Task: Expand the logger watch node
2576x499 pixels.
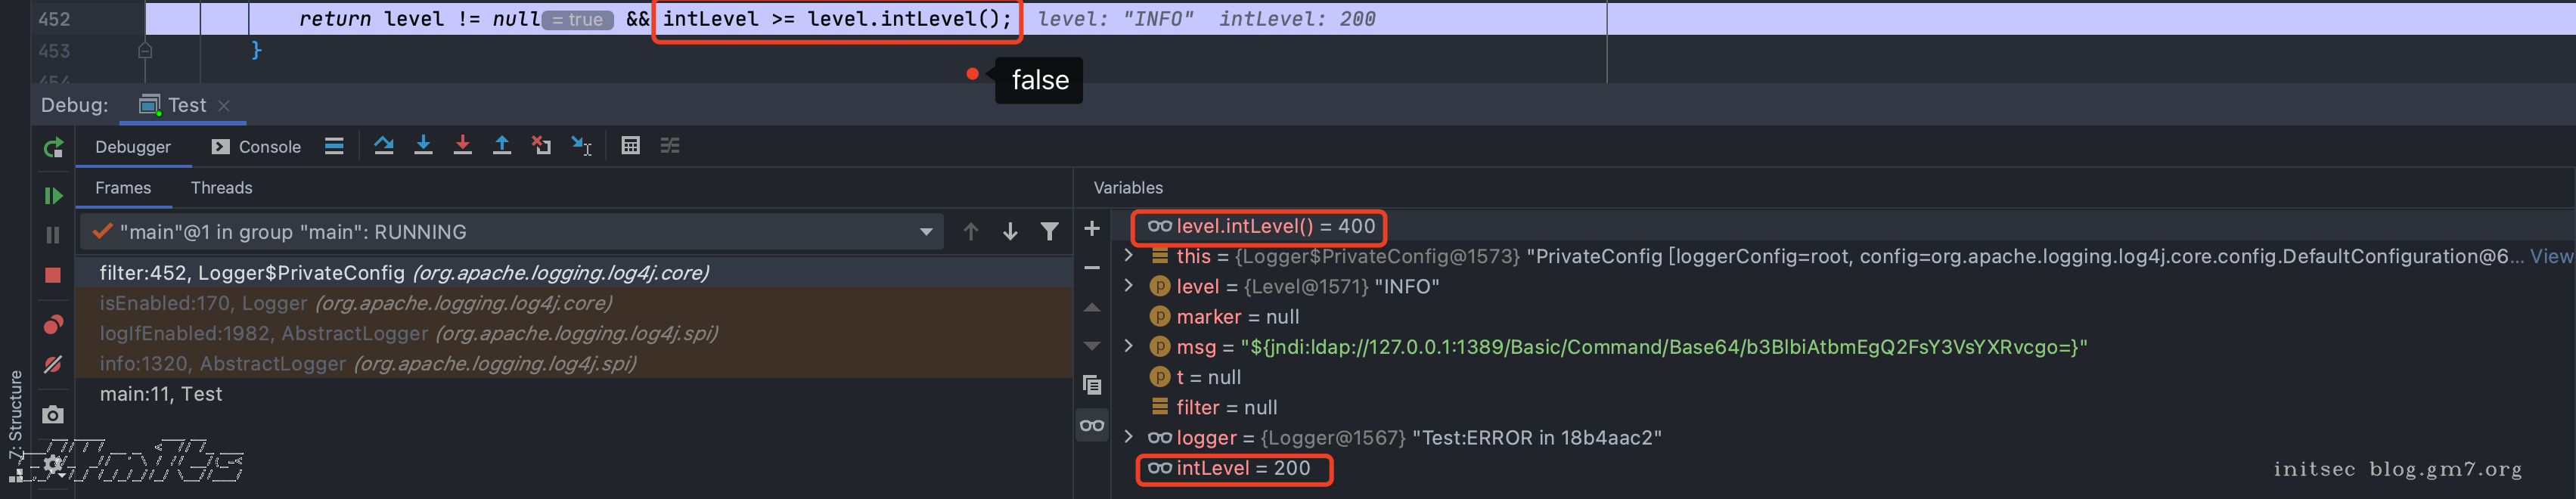Action: [1129, 437]
